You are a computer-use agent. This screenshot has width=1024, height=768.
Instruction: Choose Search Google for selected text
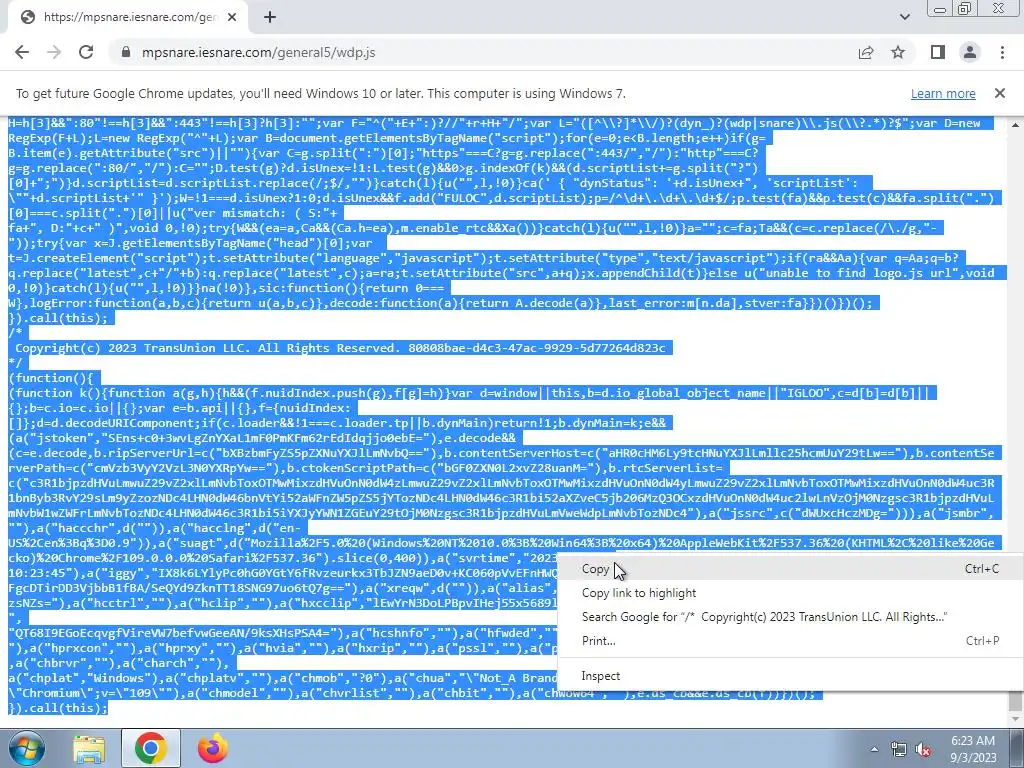click(790, 616)
